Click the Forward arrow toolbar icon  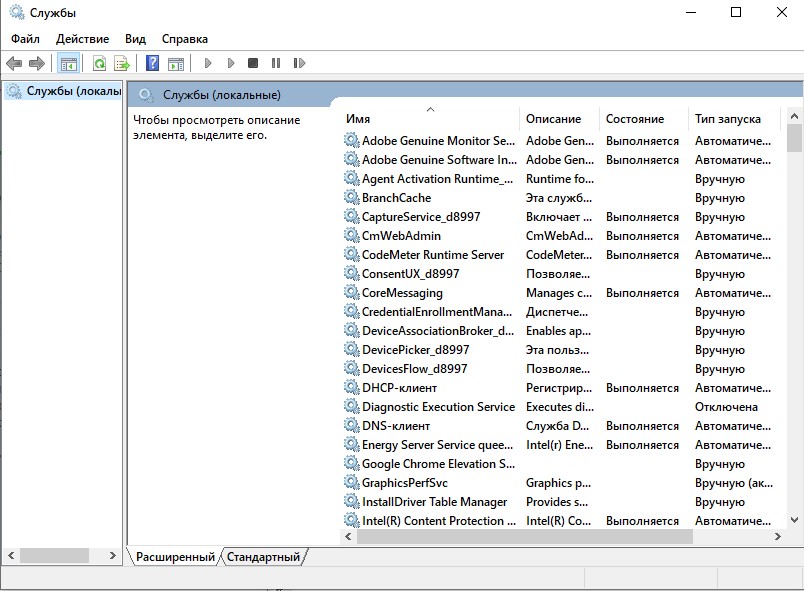pyautogui.click(x=37, y=63)
